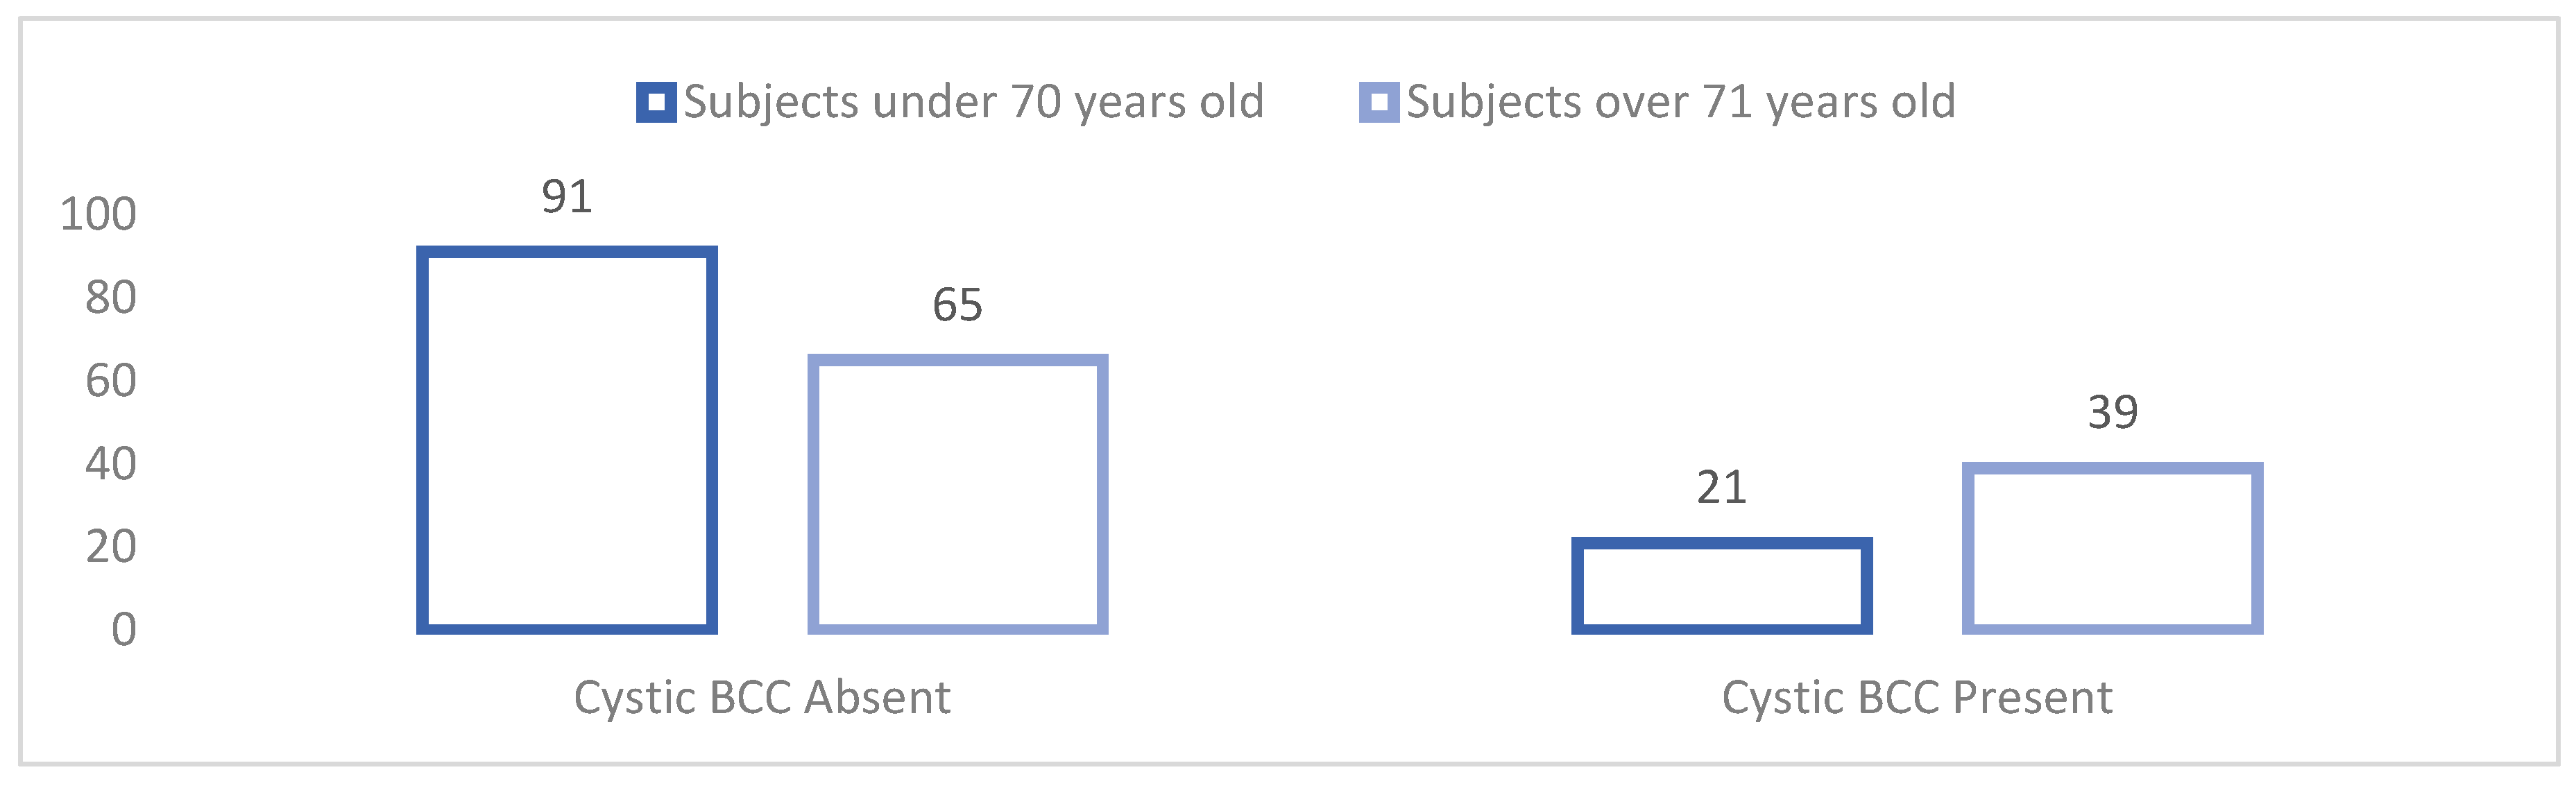Select the data label 21
The width and height of the screenshot is (2576, 788).
coord(1721,488)
